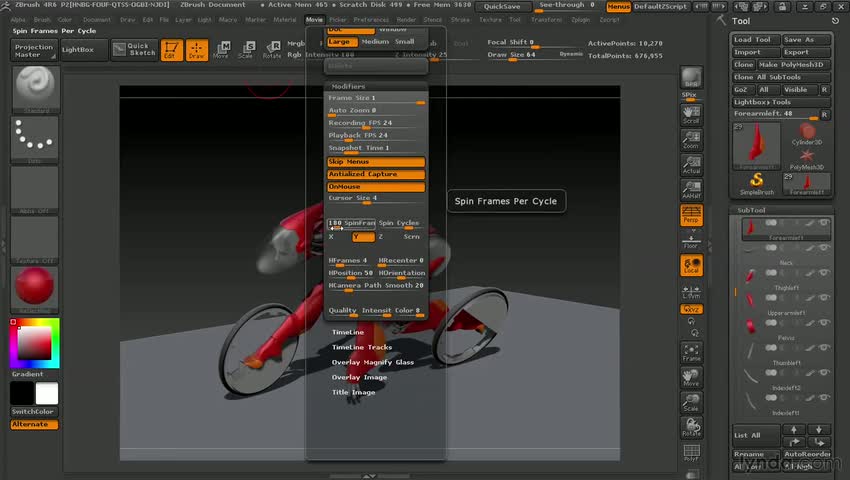The image size is (850, 480).
Task: Select the Move transform icon in top shelf
Action: (x=221, y=50)
